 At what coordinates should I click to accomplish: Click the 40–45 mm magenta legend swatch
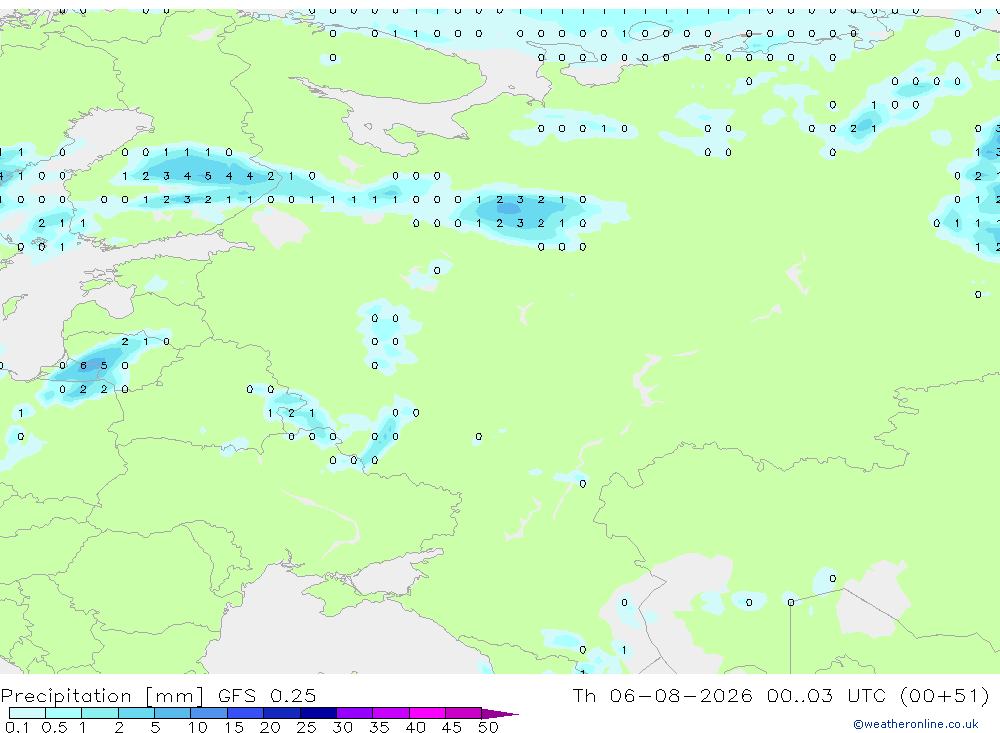pyautogui.click(x=427, y=713)
